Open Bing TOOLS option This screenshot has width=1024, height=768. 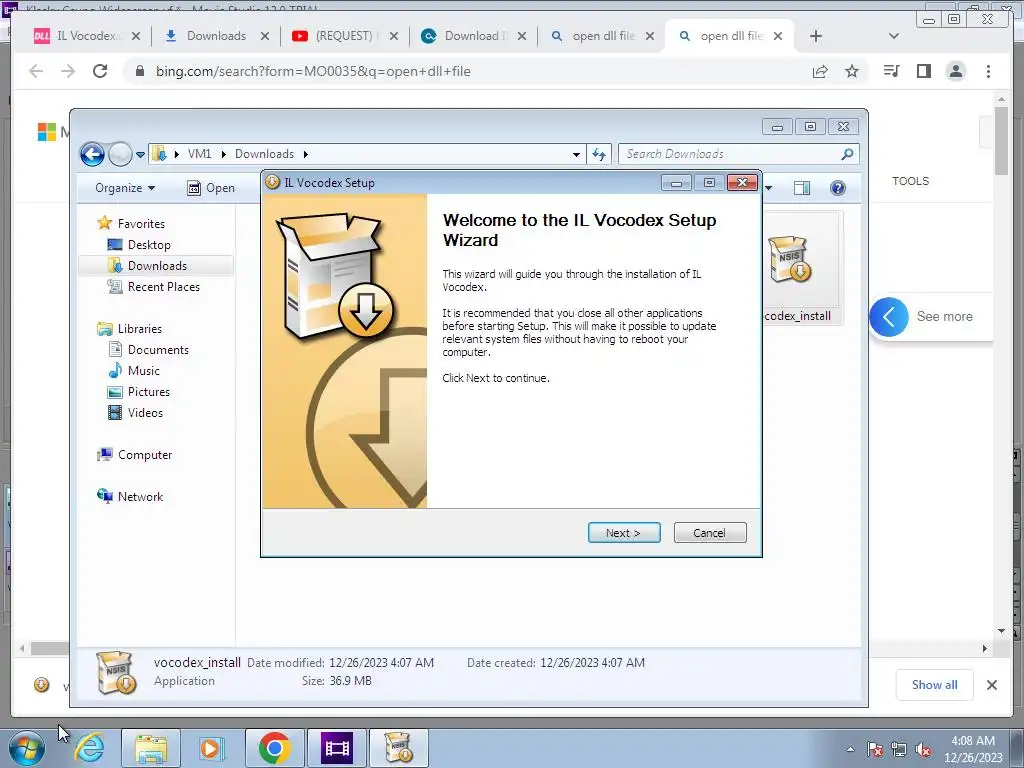[x=910, y=181]
